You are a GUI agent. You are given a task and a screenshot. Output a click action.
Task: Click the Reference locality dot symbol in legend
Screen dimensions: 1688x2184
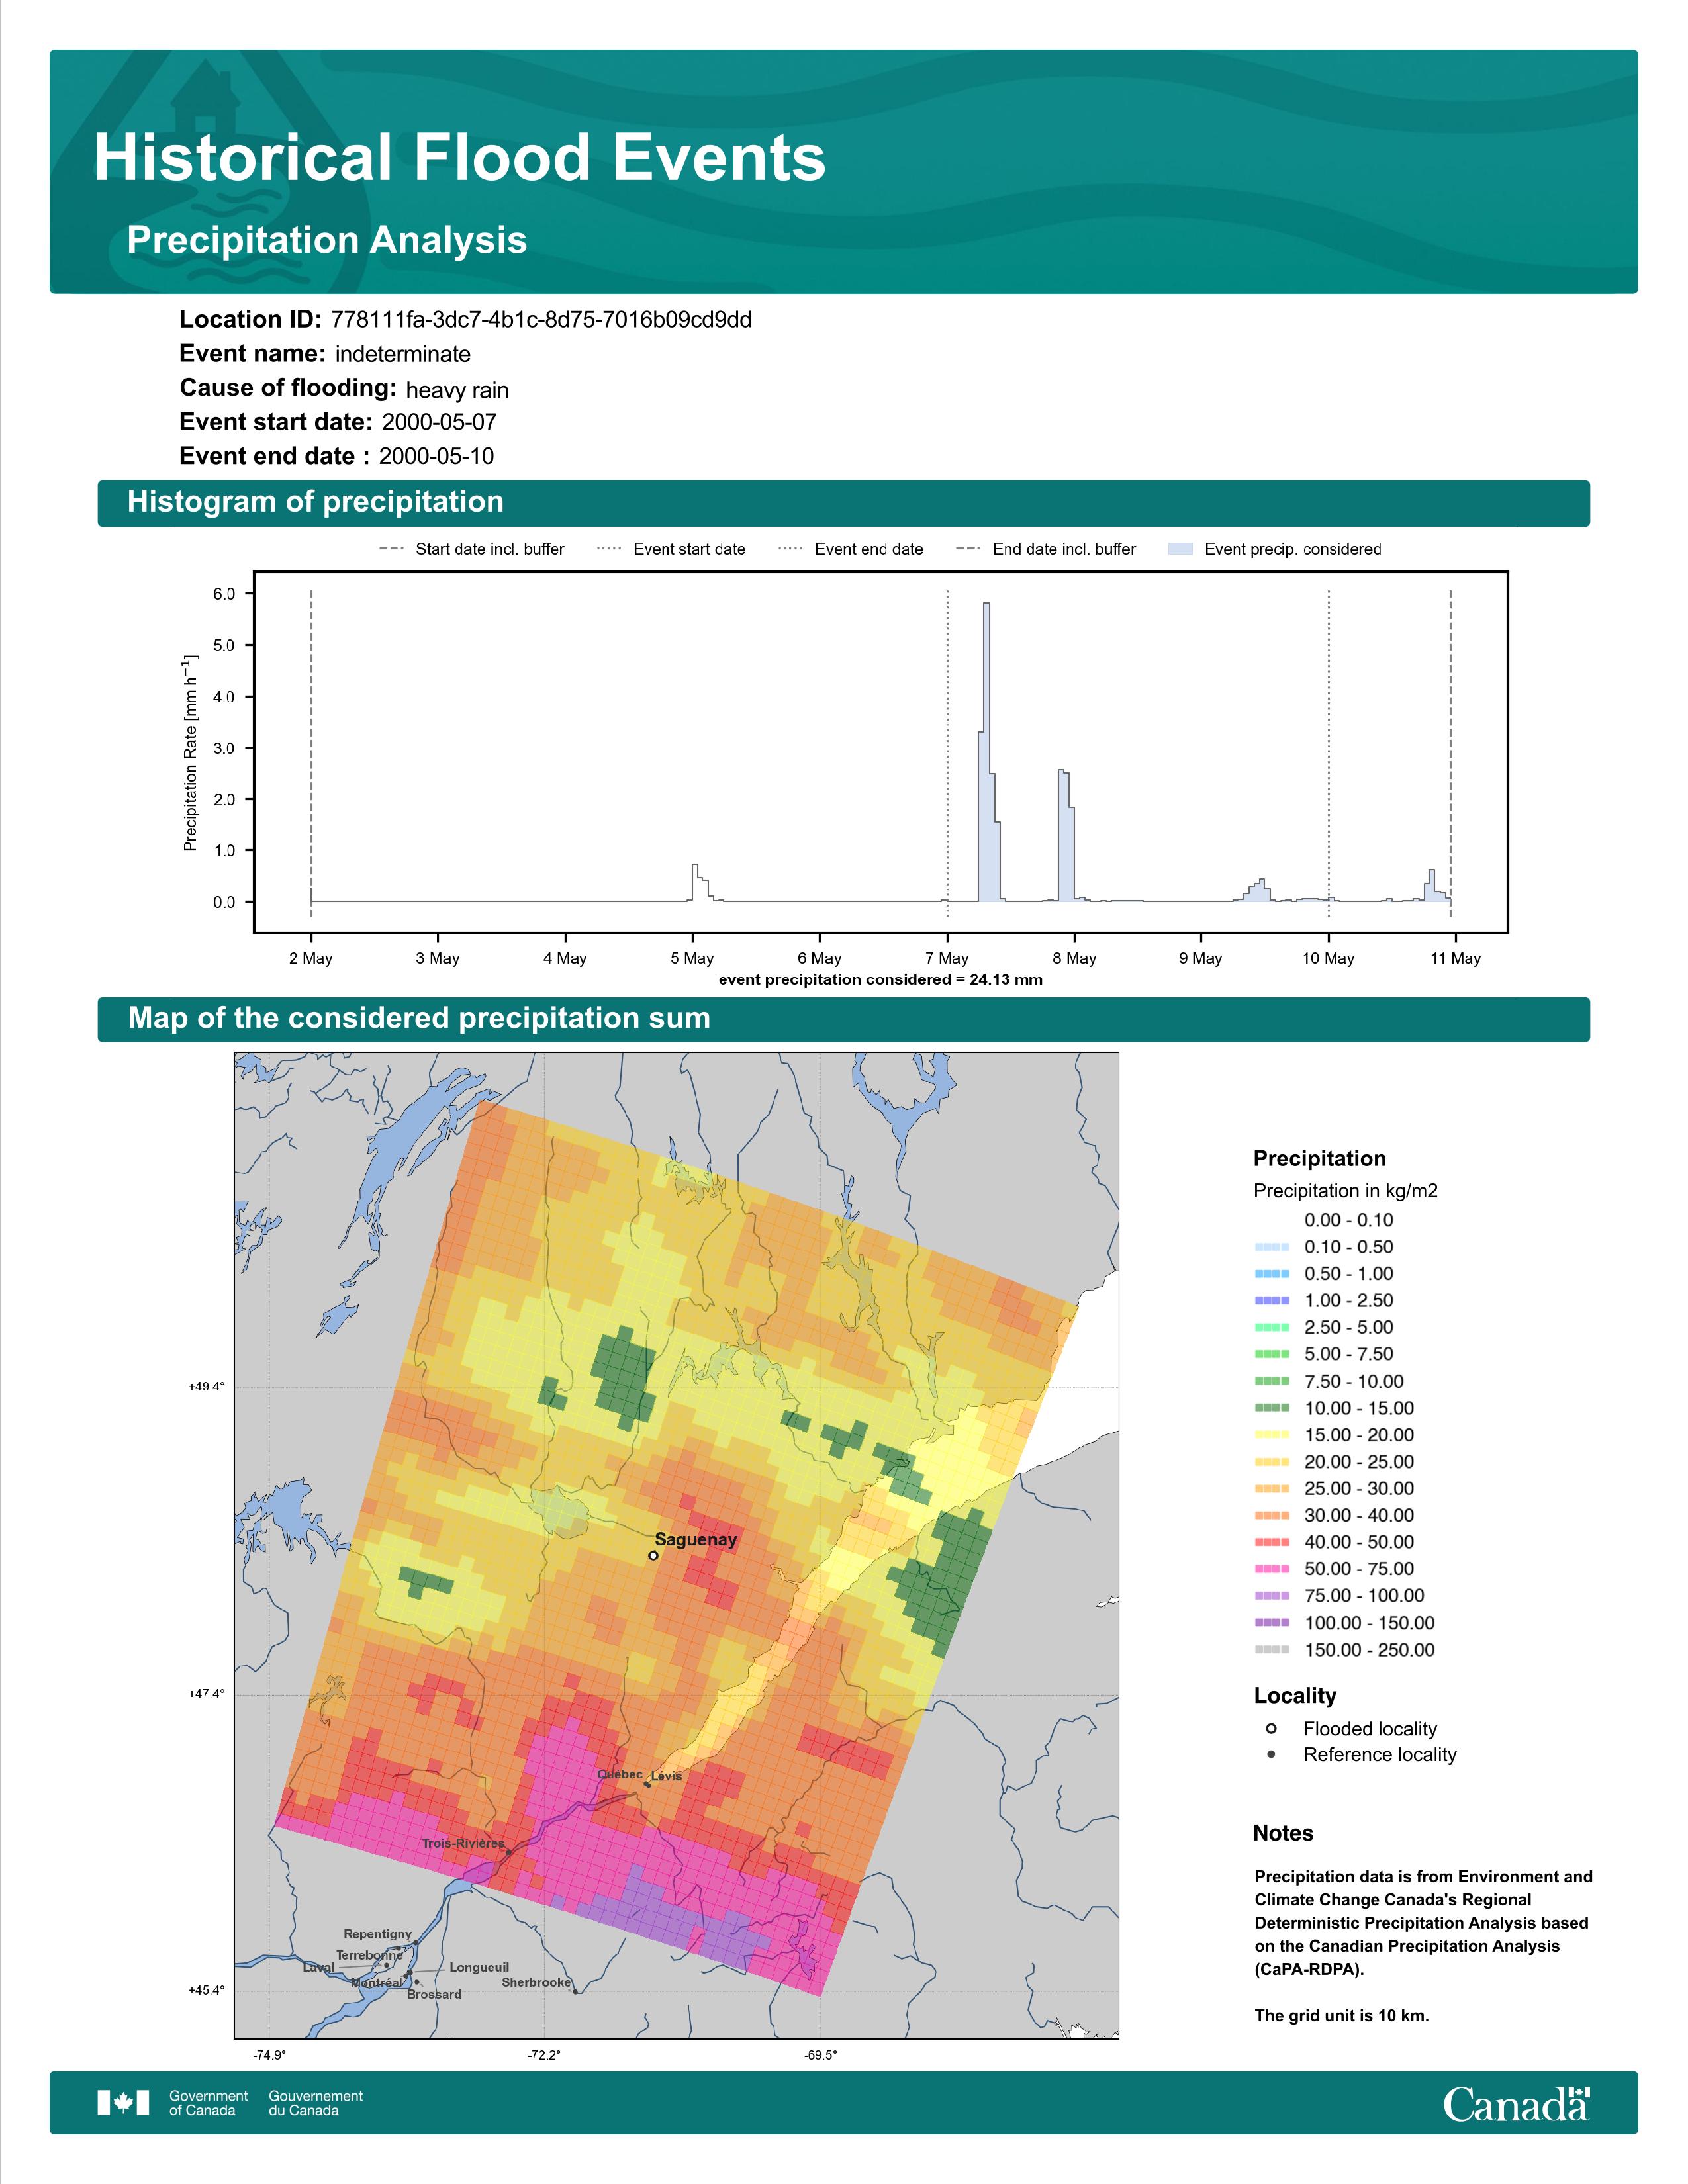click(x=1271, y=1754)
